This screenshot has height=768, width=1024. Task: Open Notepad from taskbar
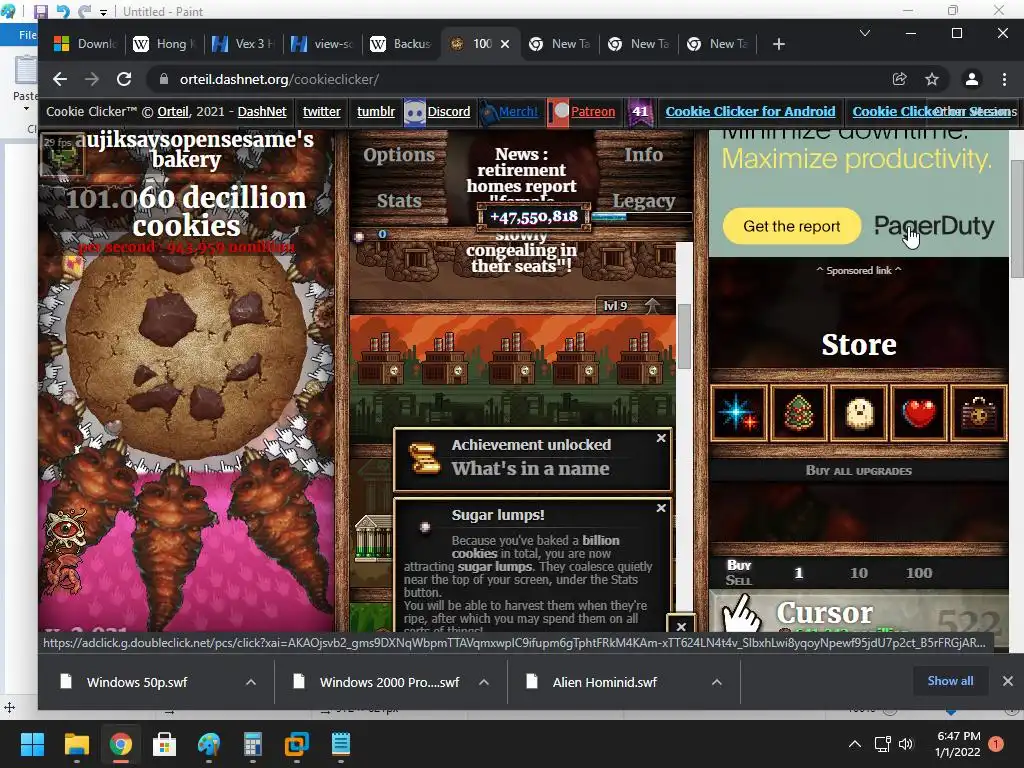(x=340, y=744)
